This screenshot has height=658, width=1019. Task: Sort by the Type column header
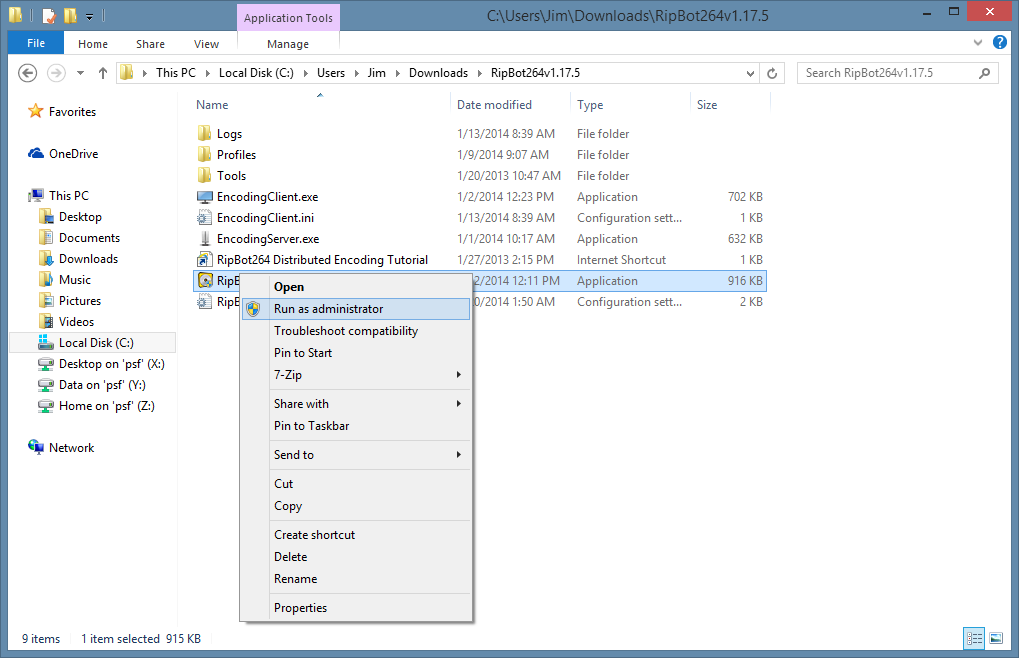click(x=590, y=105)
